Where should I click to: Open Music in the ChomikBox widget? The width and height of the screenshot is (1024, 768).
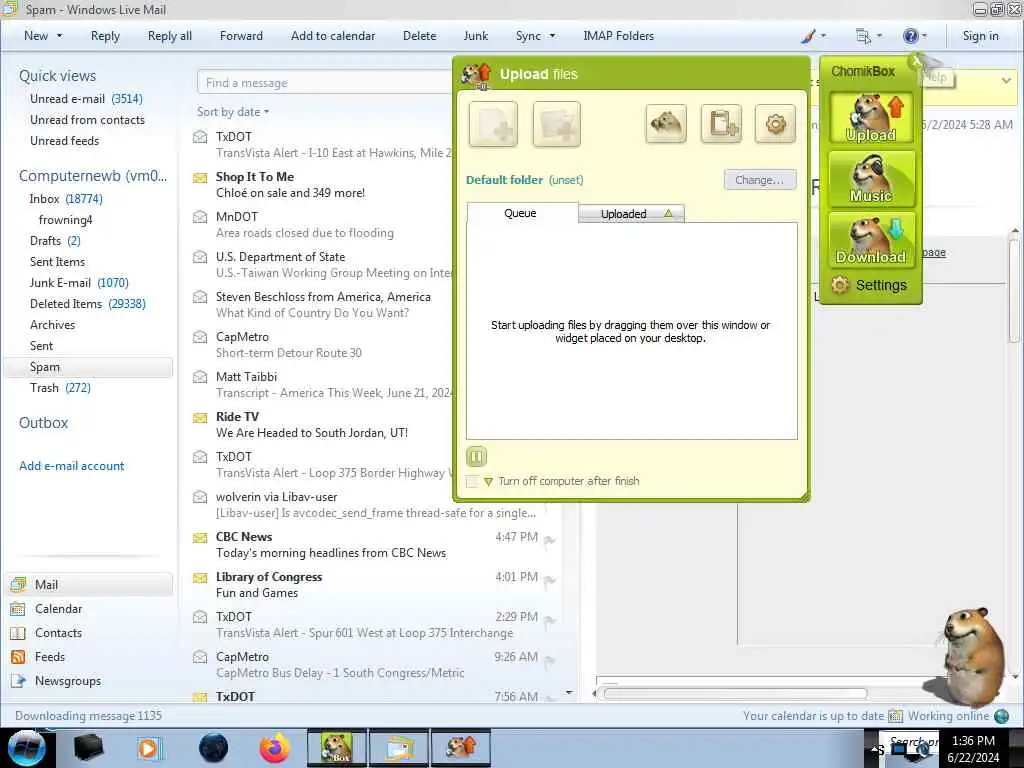tap(871, 179)
